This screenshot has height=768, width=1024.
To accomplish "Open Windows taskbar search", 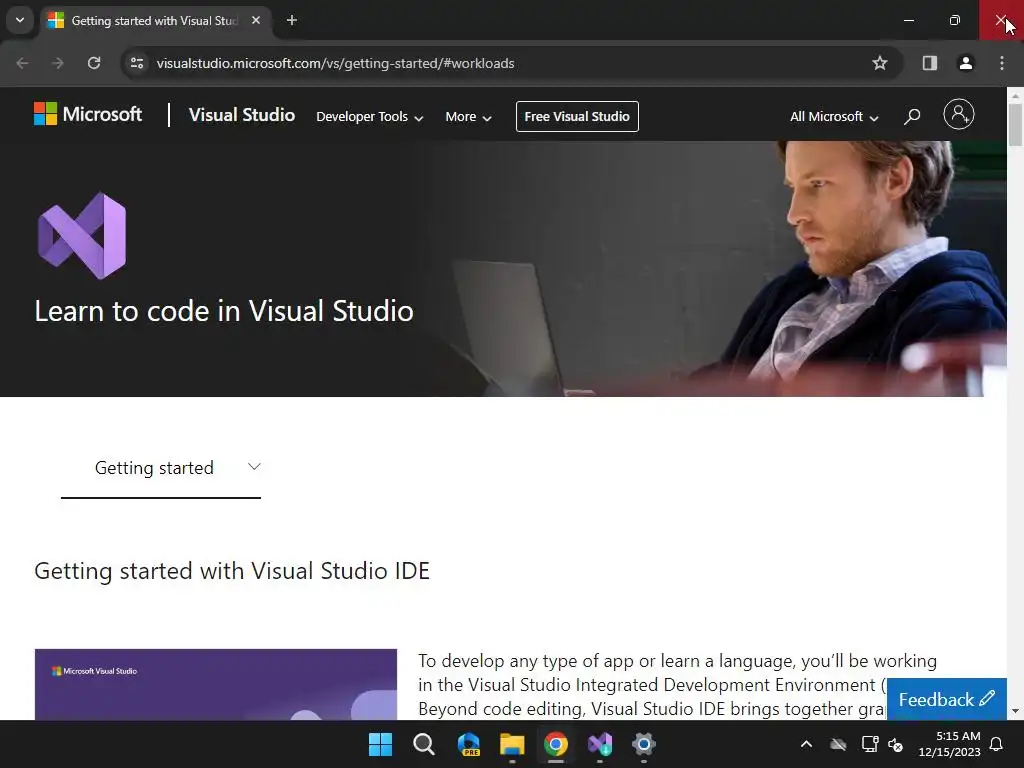I will tap(424, 744).
